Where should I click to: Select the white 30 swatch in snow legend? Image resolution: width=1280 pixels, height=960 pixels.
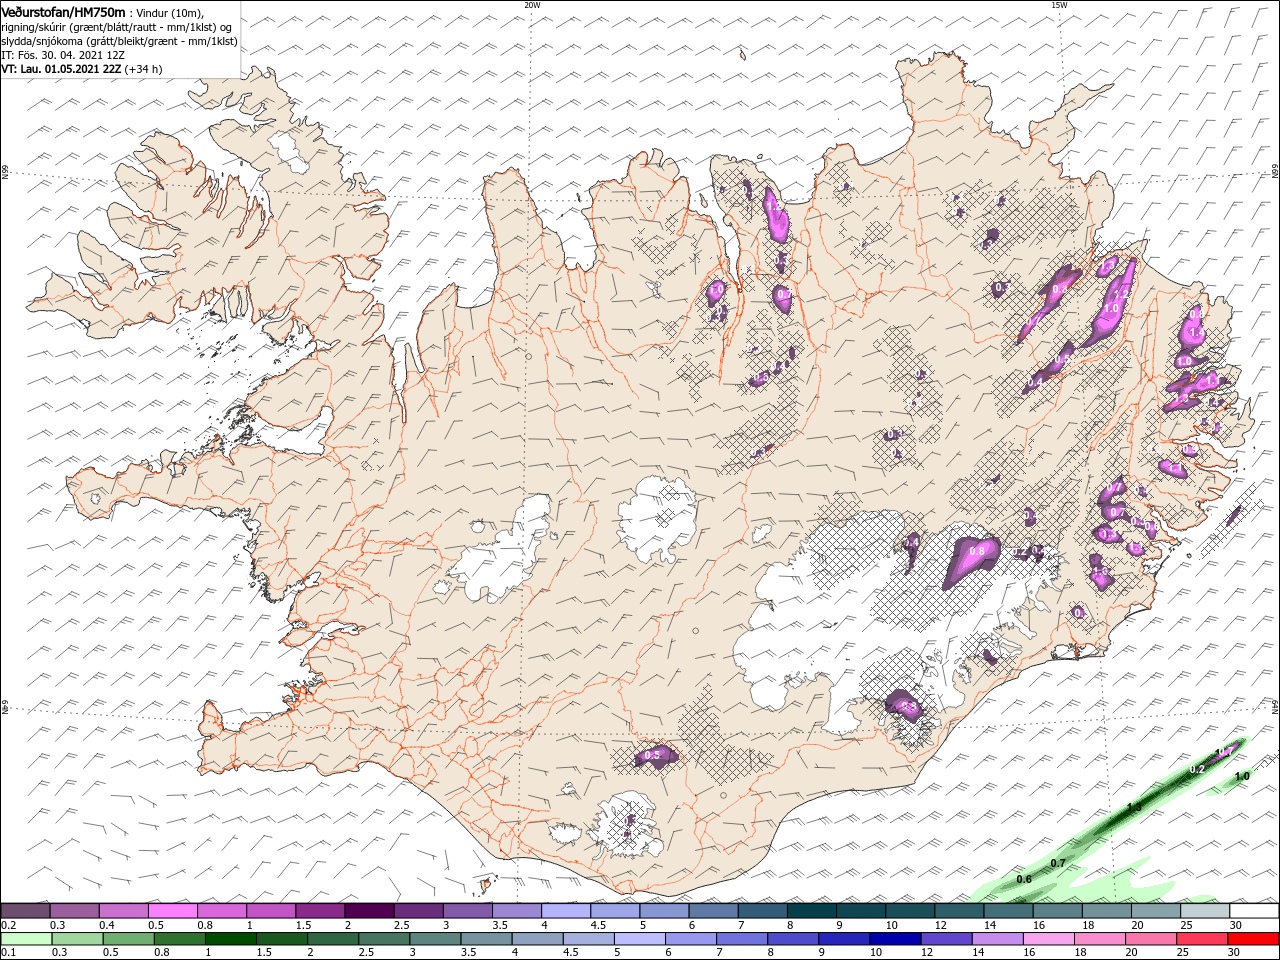(1255, 910)
